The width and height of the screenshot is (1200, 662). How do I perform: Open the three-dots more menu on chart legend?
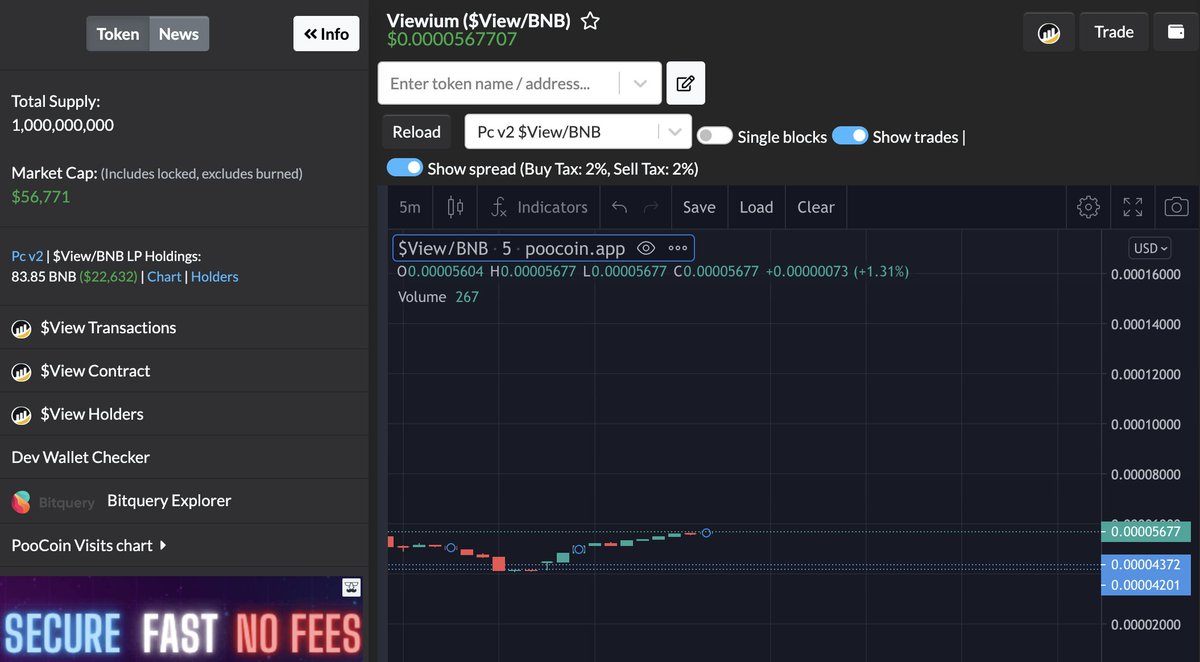678,248
